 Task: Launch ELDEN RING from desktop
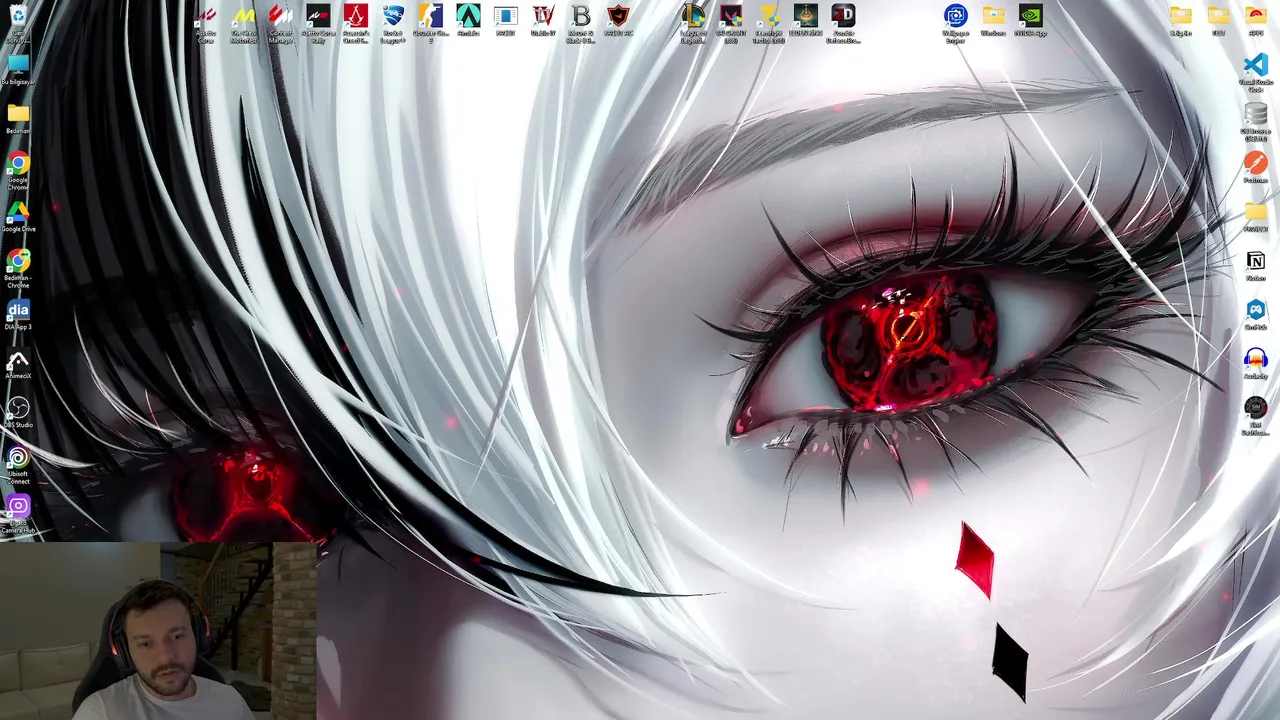[806, 20]
